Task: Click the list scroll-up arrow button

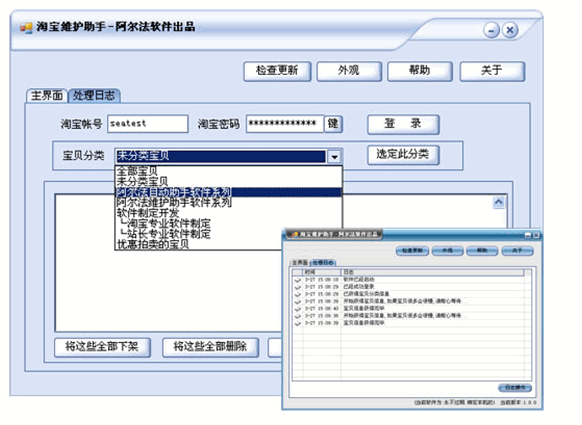Action: [498, 202]
